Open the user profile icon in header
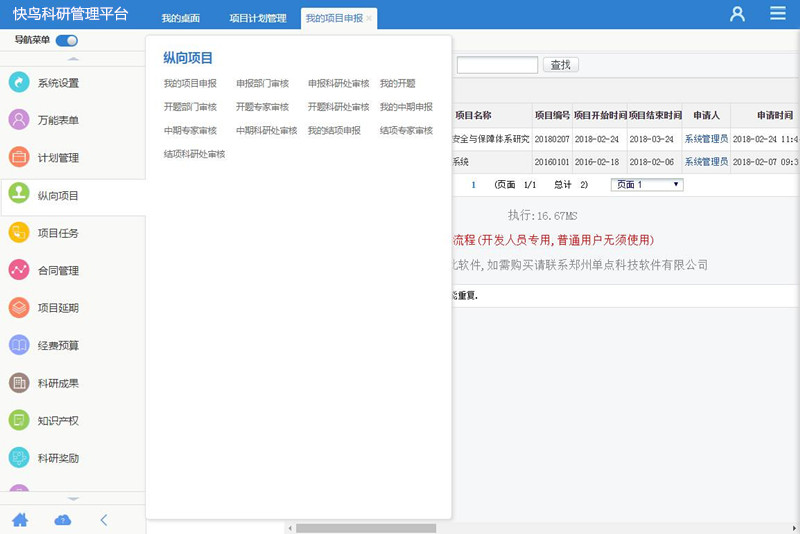This screenshot has height=534, width=800. tap(737, 14)
